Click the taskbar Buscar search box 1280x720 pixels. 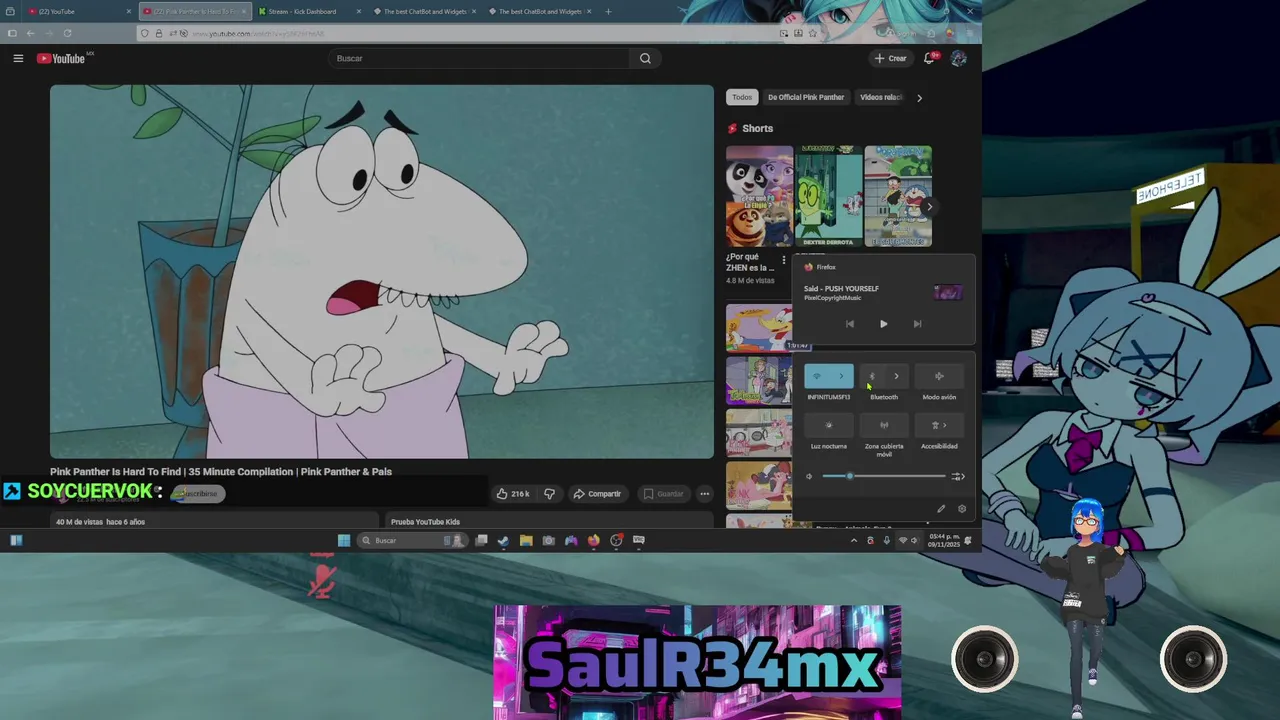click(412, 540)
